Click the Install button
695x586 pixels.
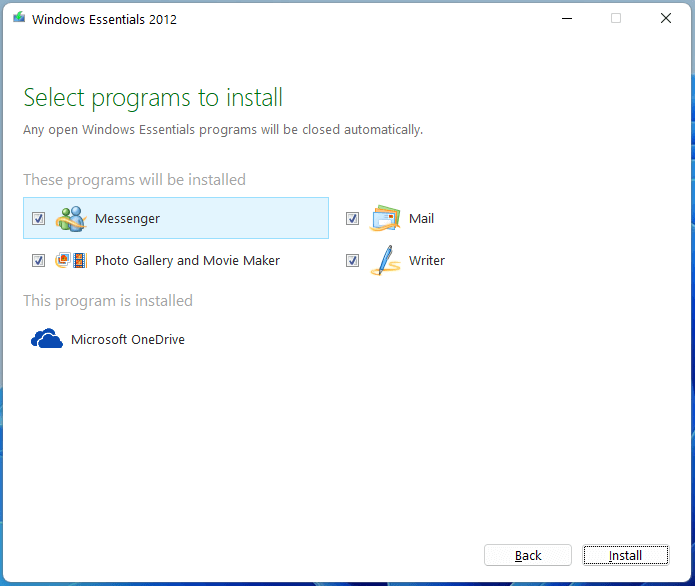click(625, 555)
